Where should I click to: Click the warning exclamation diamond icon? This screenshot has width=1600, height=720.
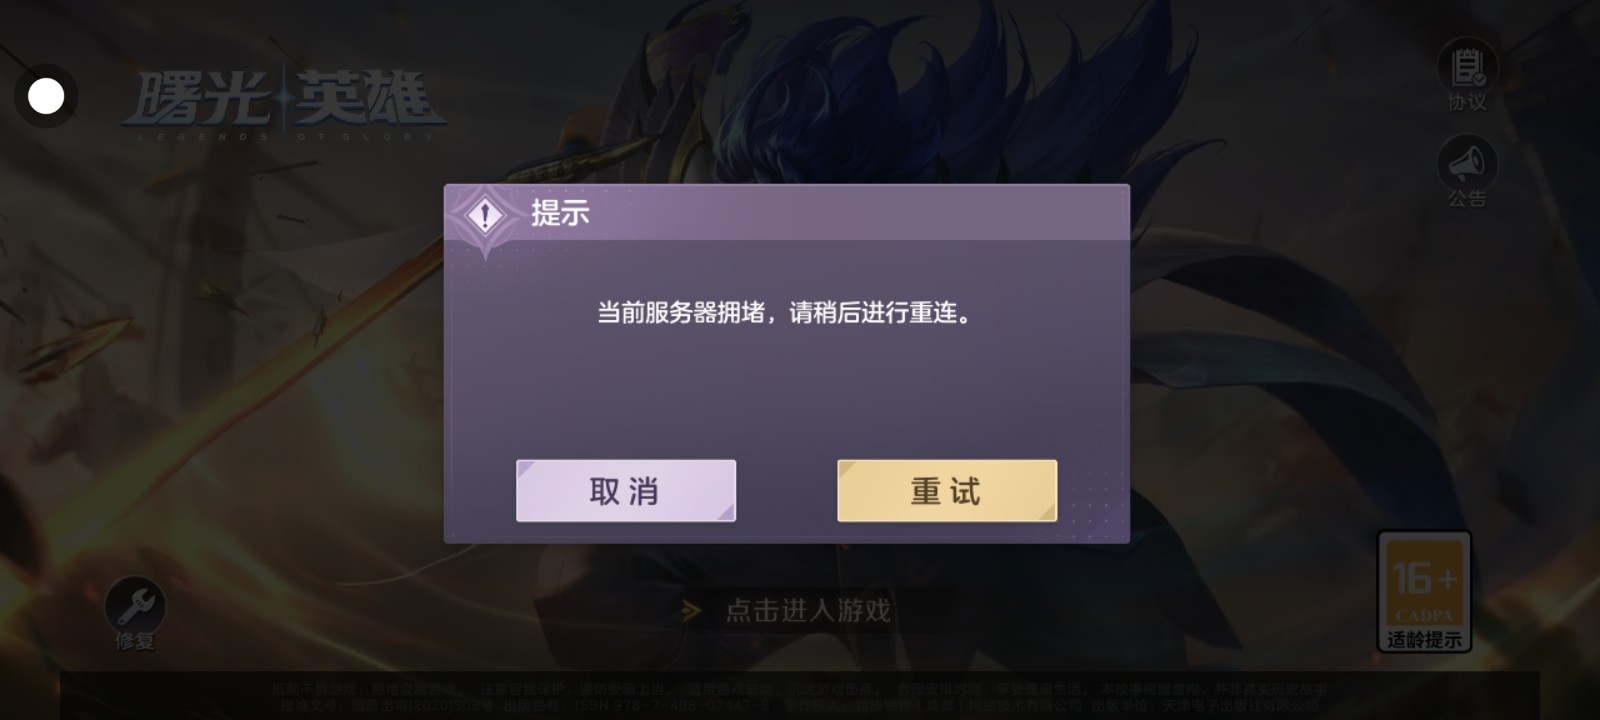[486, 215]
